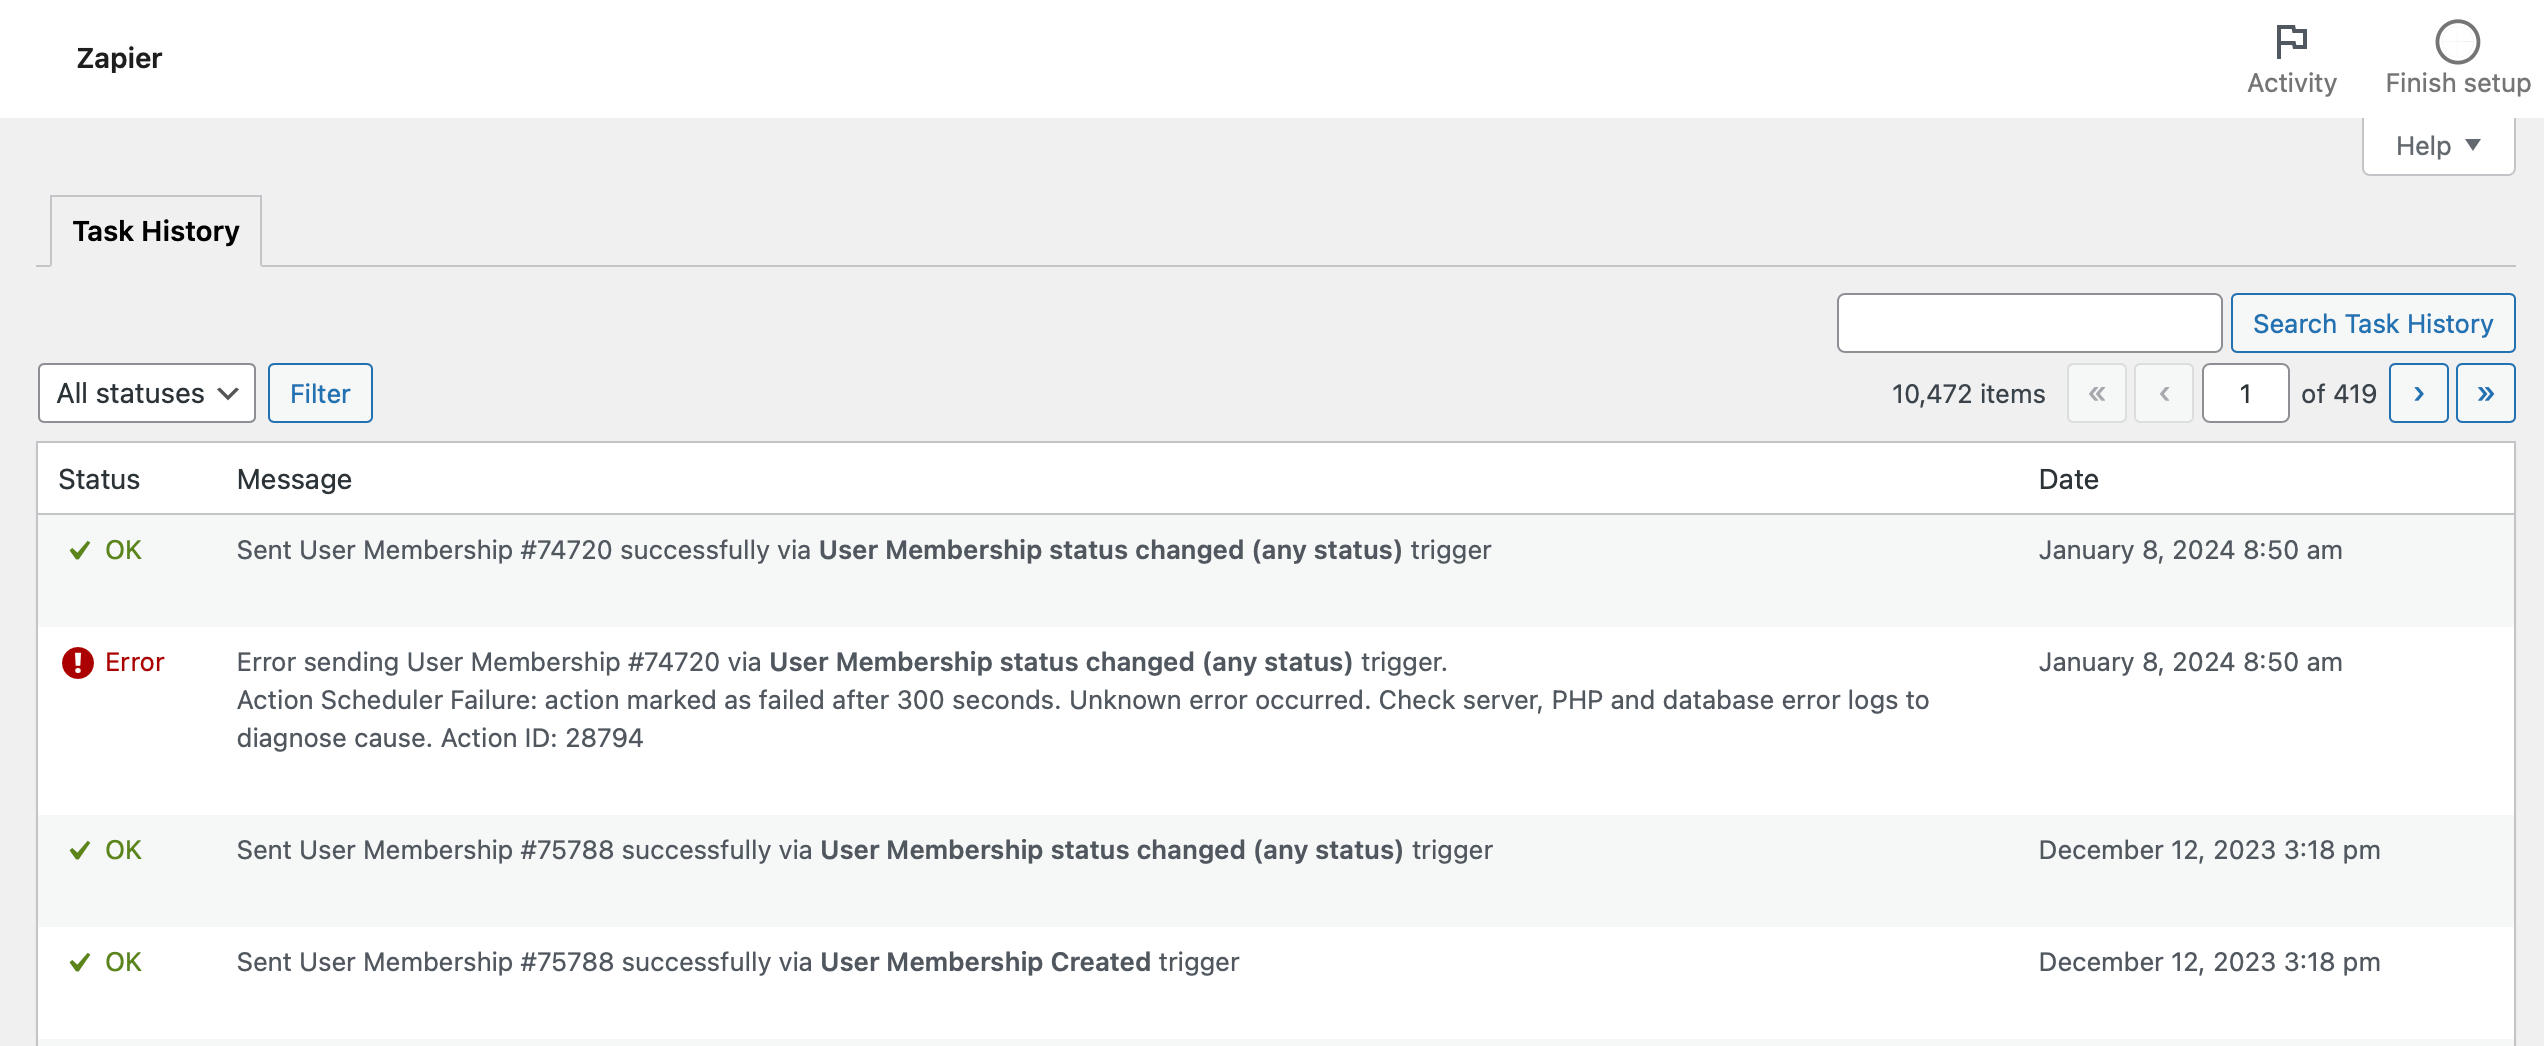Click the red Error status label
Image resolution: width=2544 pixels, height=1046 pixels.
point(134,662)
